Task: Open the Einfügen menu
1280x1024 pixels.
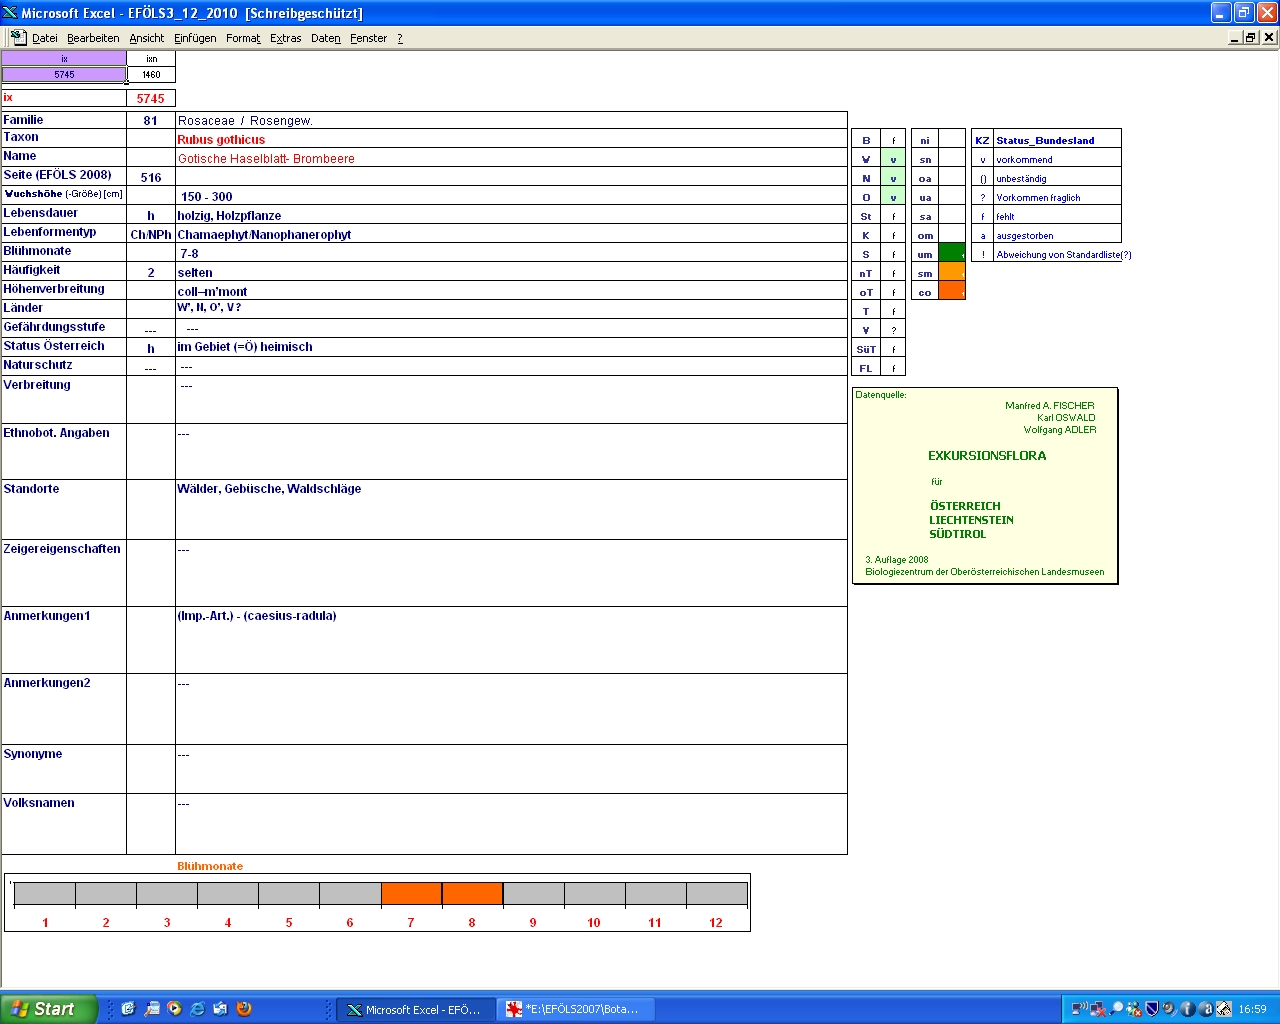Action: coord(195,38)
